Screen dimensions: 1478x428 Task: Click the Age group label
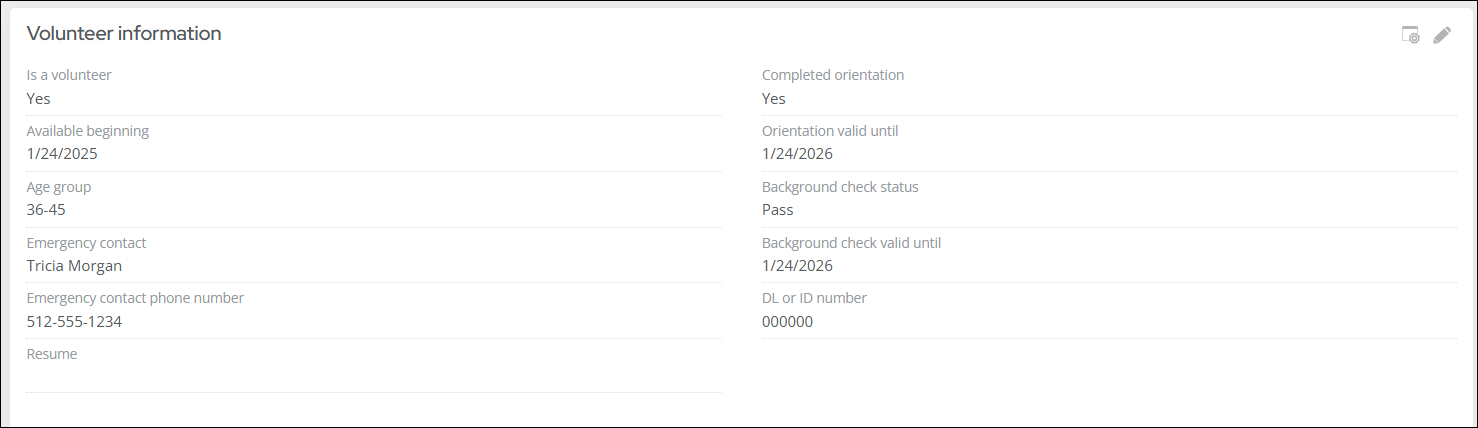pos(59,187)
